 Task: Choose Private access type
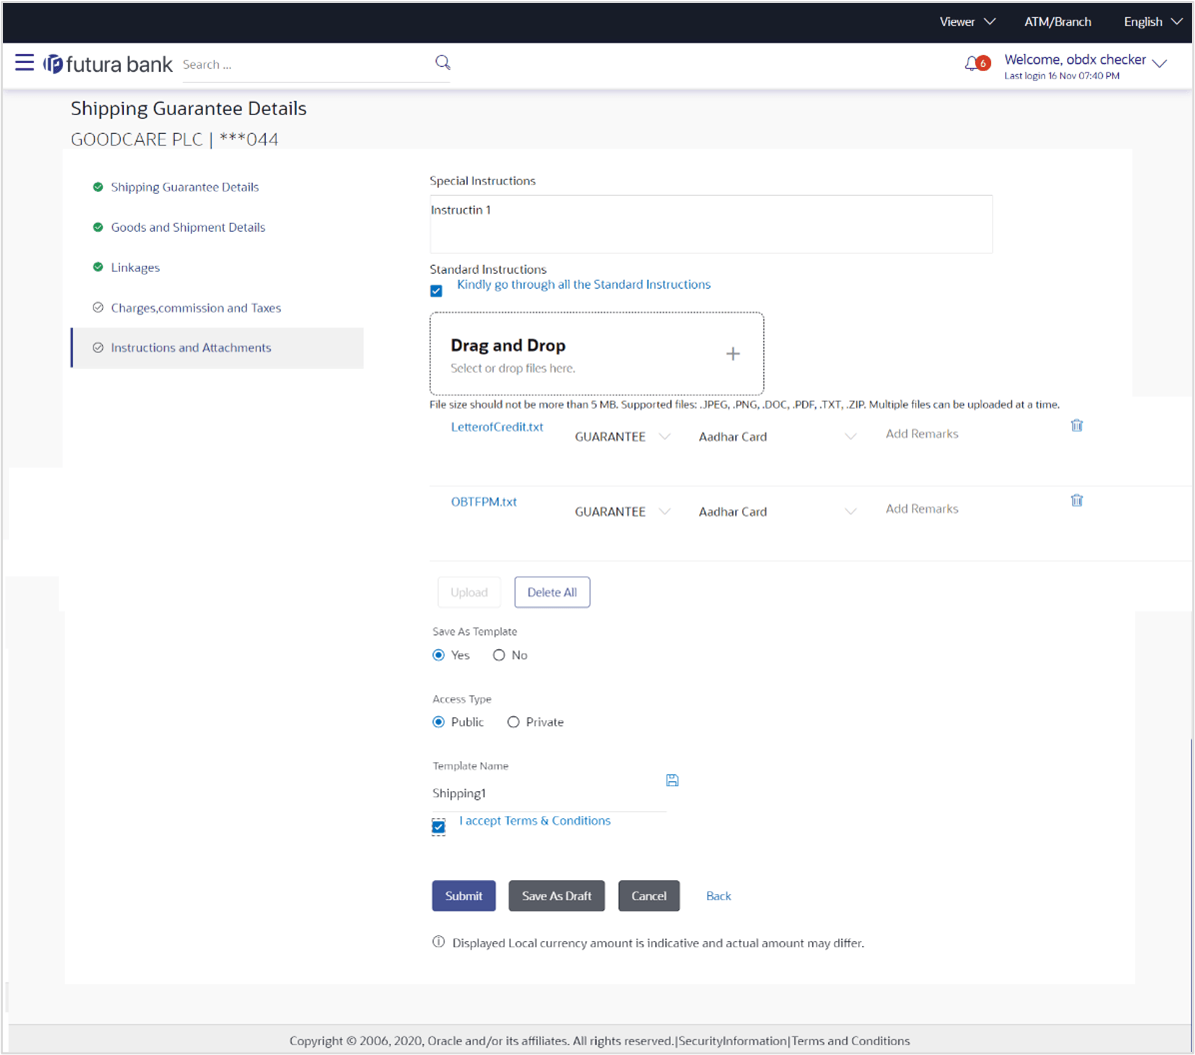[514, 722]
